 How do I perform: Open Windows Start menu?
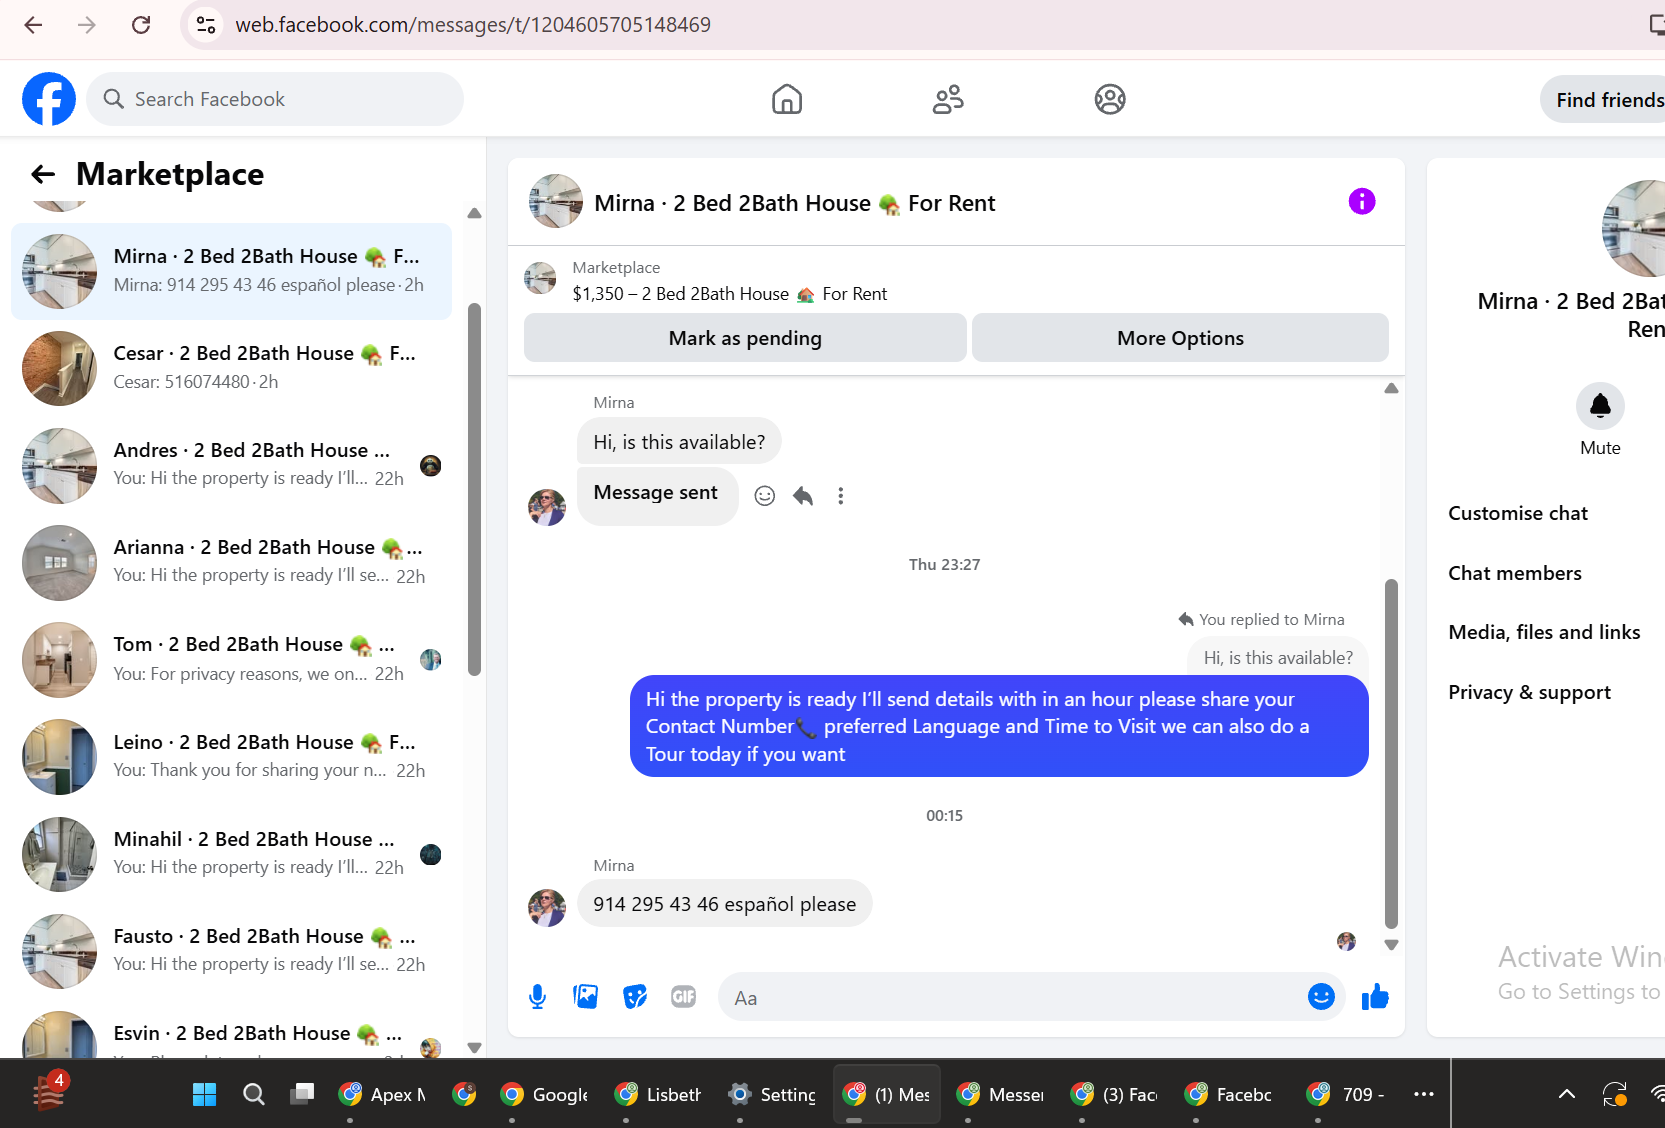204,1095
